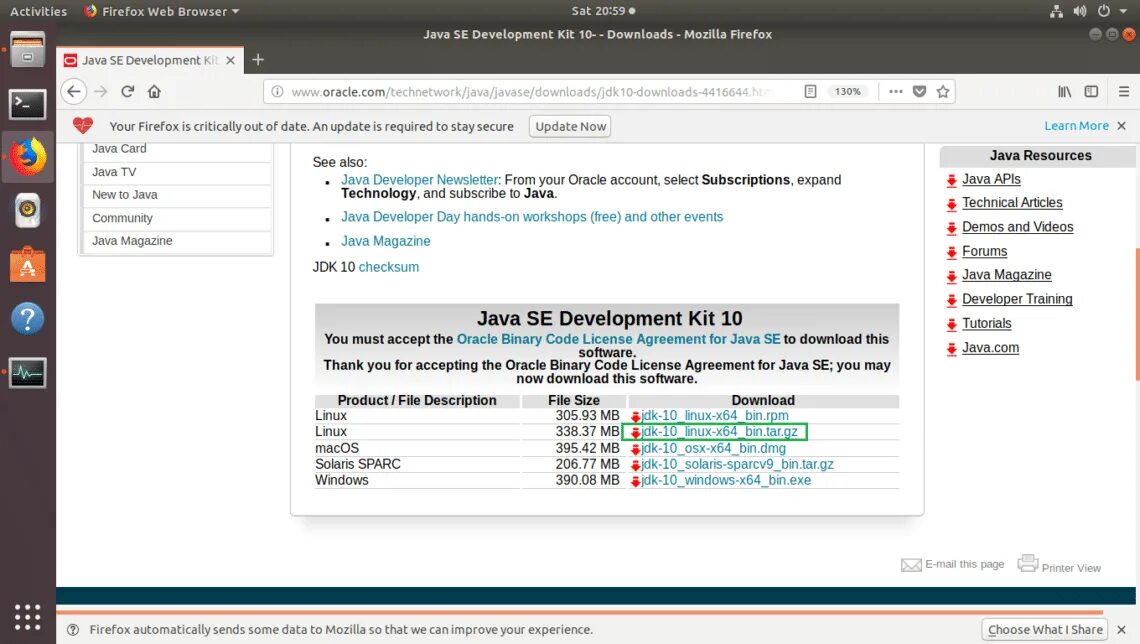Dismiss the data sharing notice bar
Screen dimensions: 1140x644
(x=1122, y=629)
